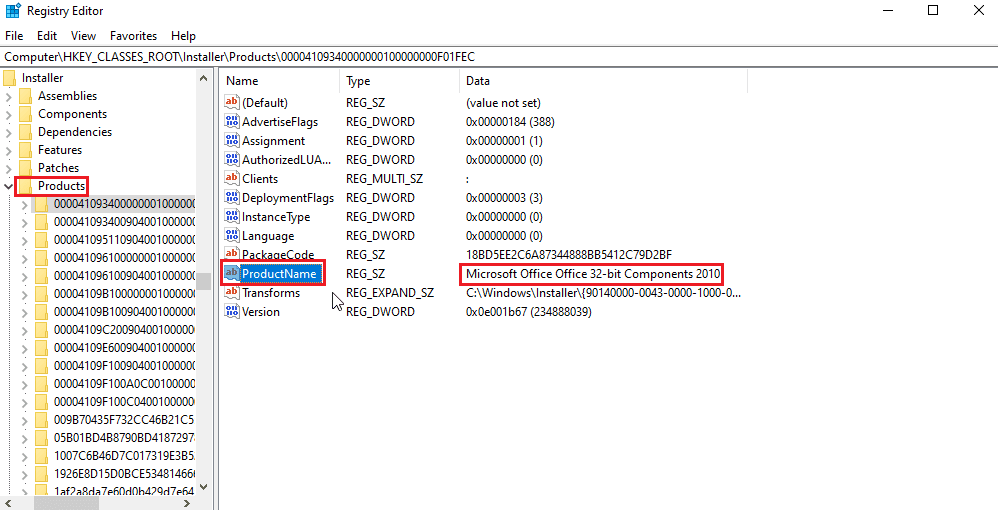Click folder icon of key 00004109C20090400100000

tap(41, 330)
